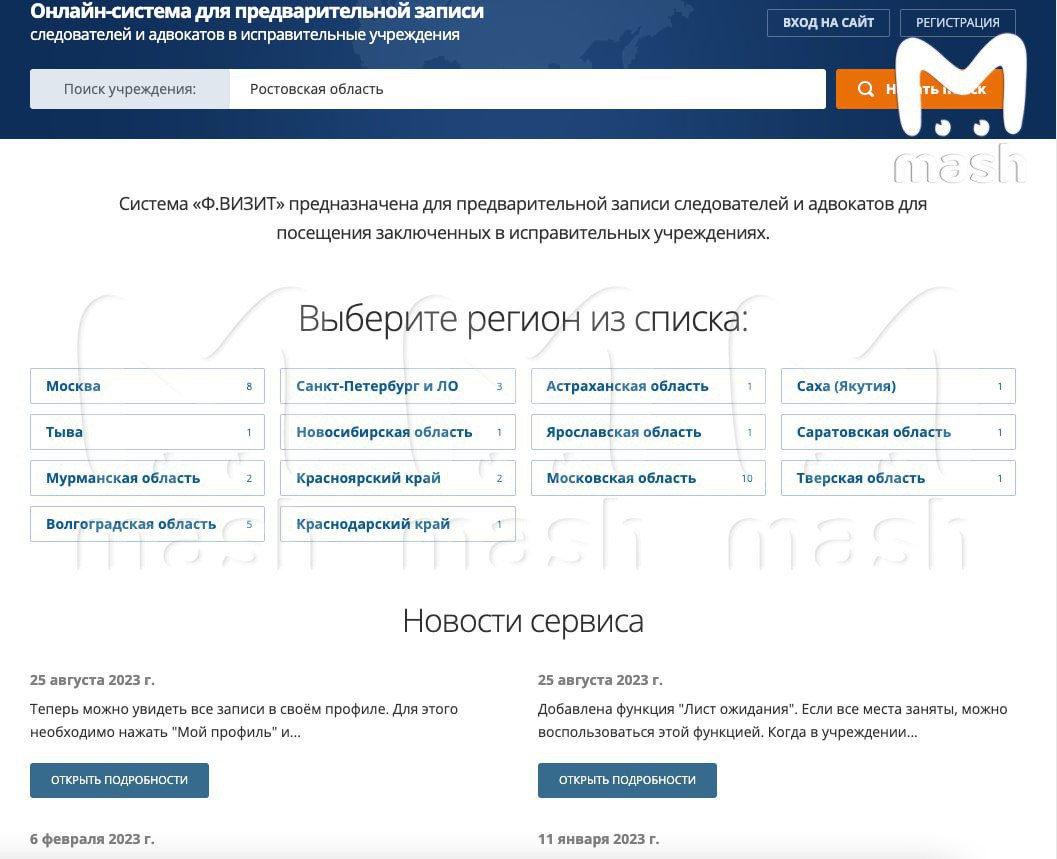Image resolution: width=1057 pixels, height=859 pixels.
Task: Click the orange search button with magnifier icon
Action: [919, 89]
